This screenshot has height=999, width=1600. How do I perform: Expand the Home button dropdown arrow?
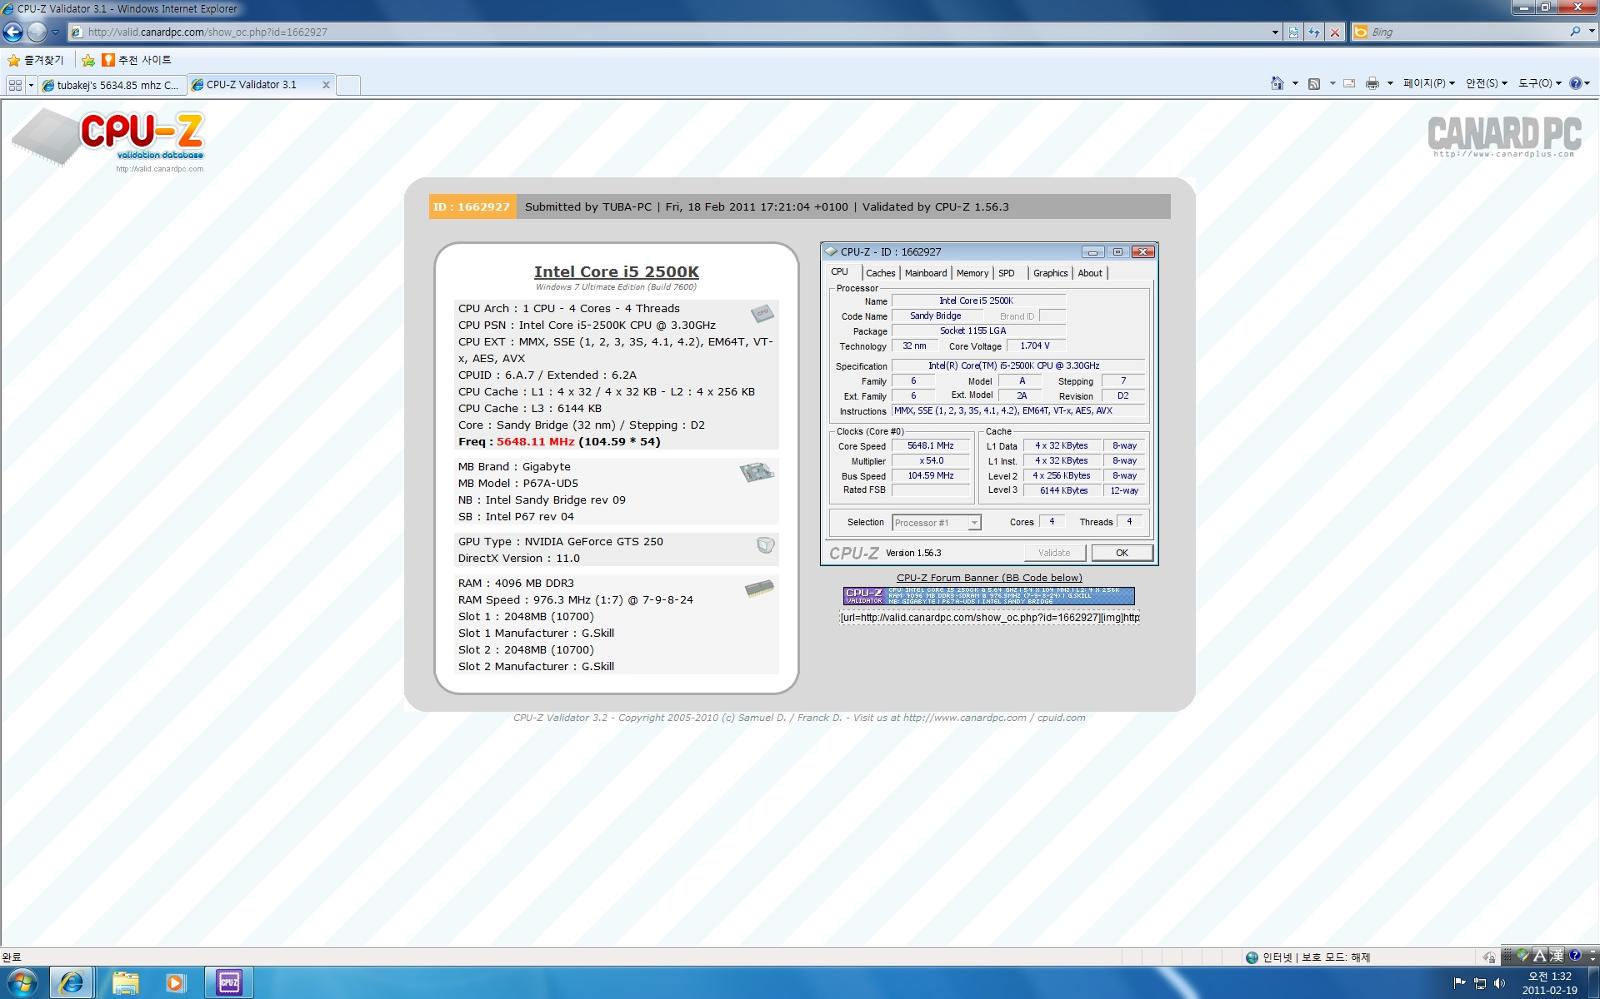(x=1295, y=83)
